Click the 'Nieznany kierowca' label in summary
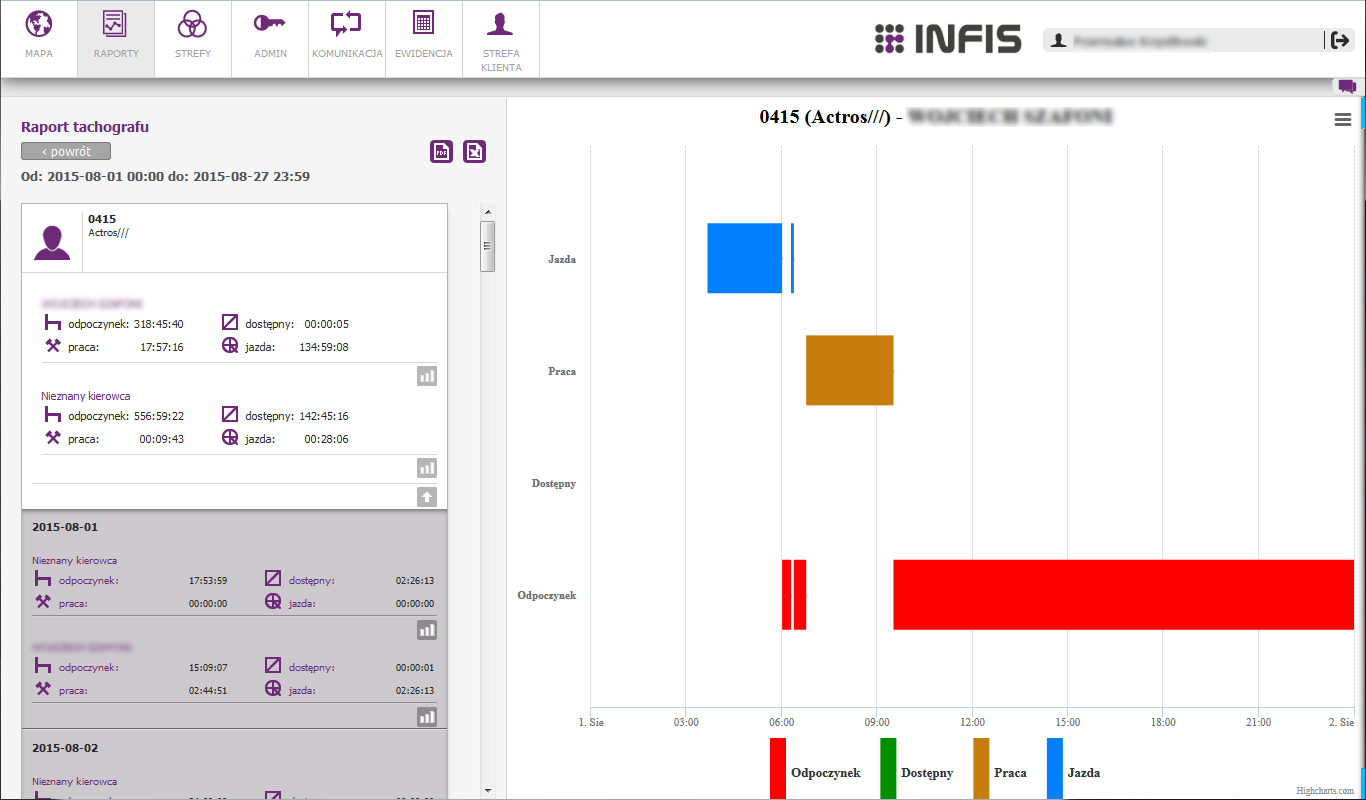The width and height of the screenshot is (1366, 800). [85, 396]
